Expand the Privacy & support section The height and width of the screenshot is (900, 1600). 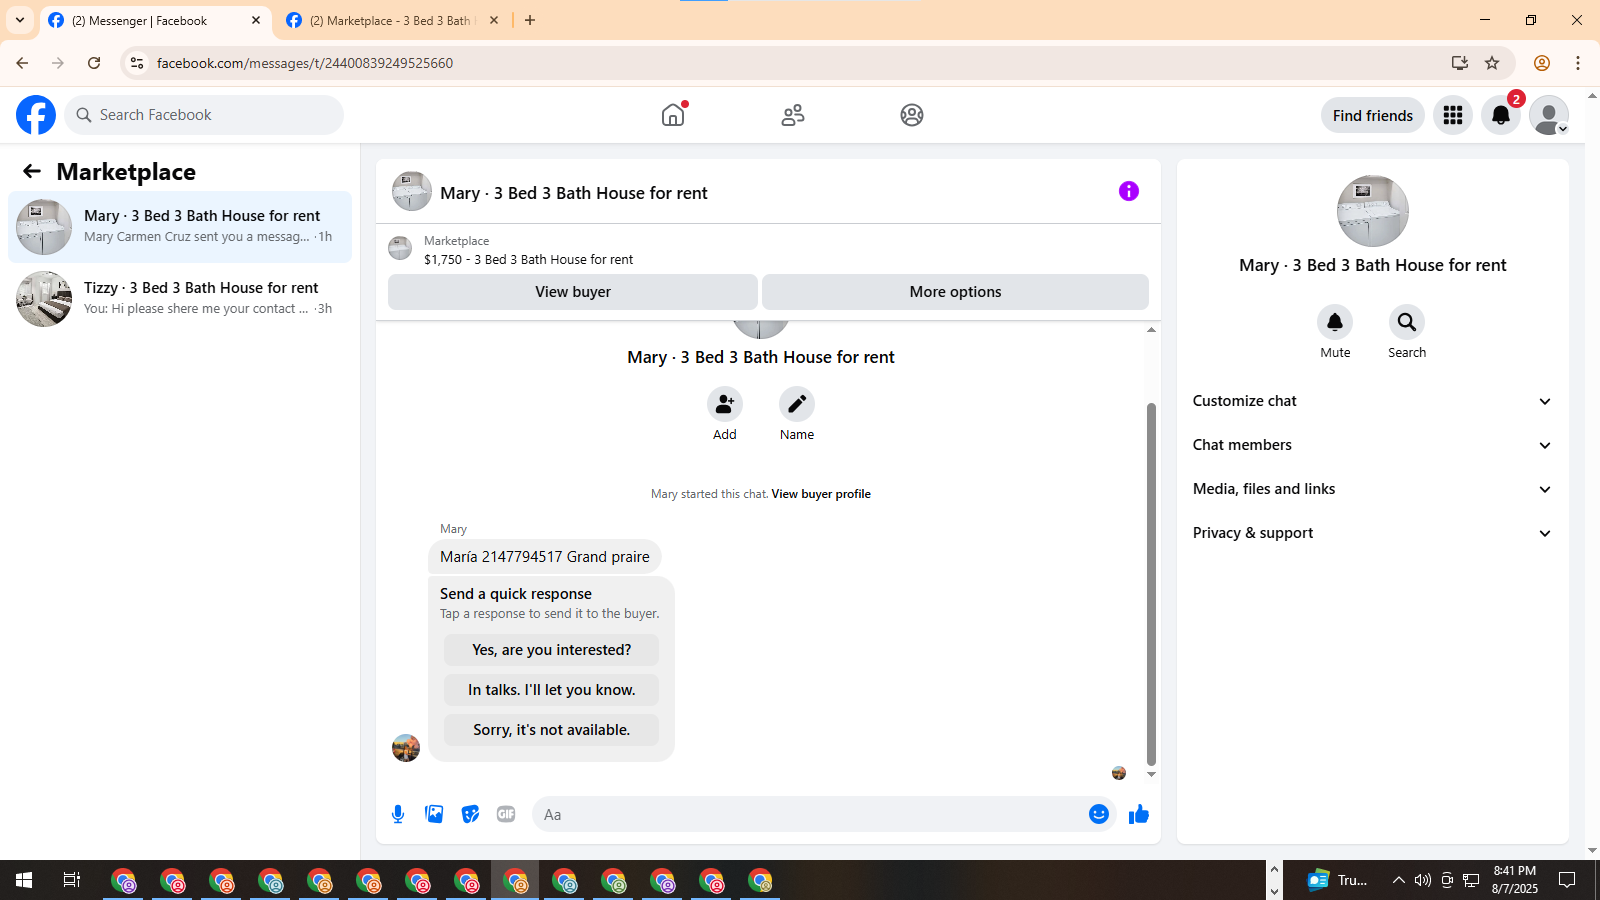[1373, 533]
